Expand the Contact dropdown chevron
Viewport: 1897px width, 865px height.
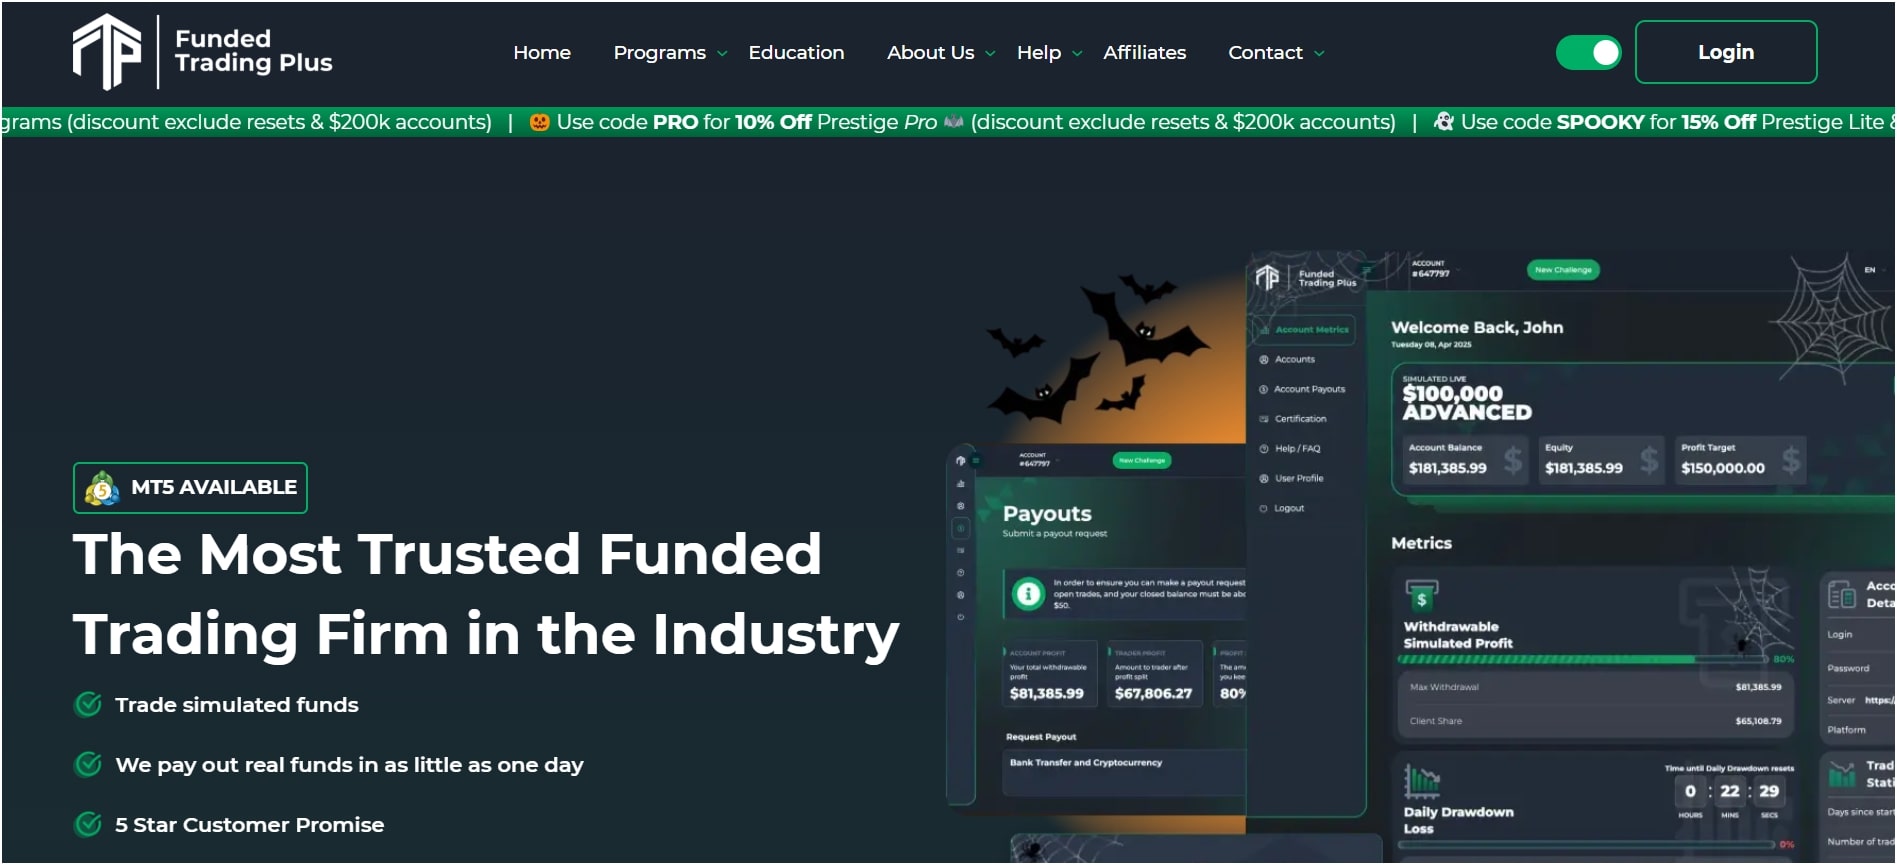pyautogui.click(x=1319, y=54)
